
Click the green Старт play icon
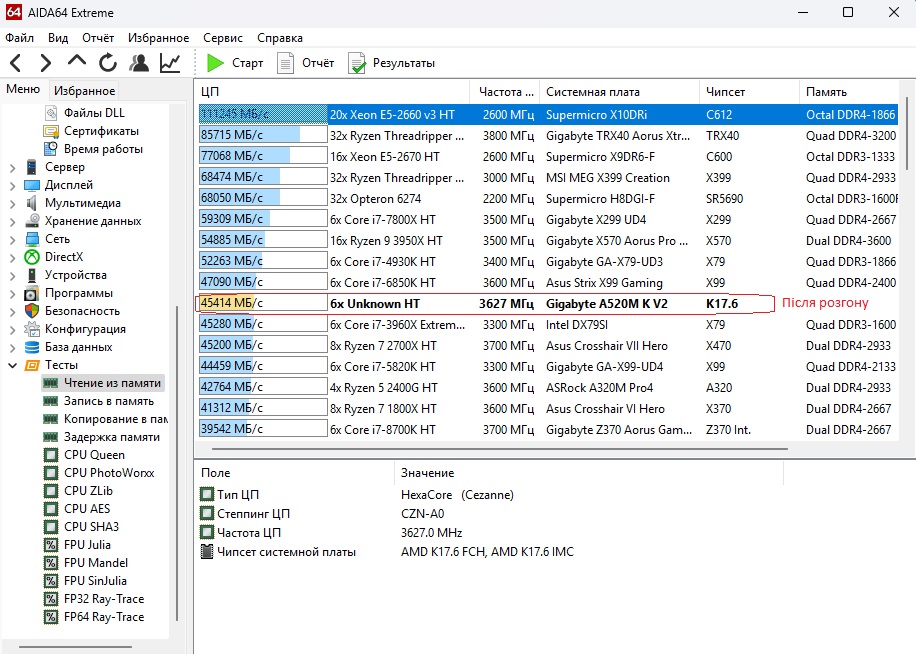pos(215,62)
